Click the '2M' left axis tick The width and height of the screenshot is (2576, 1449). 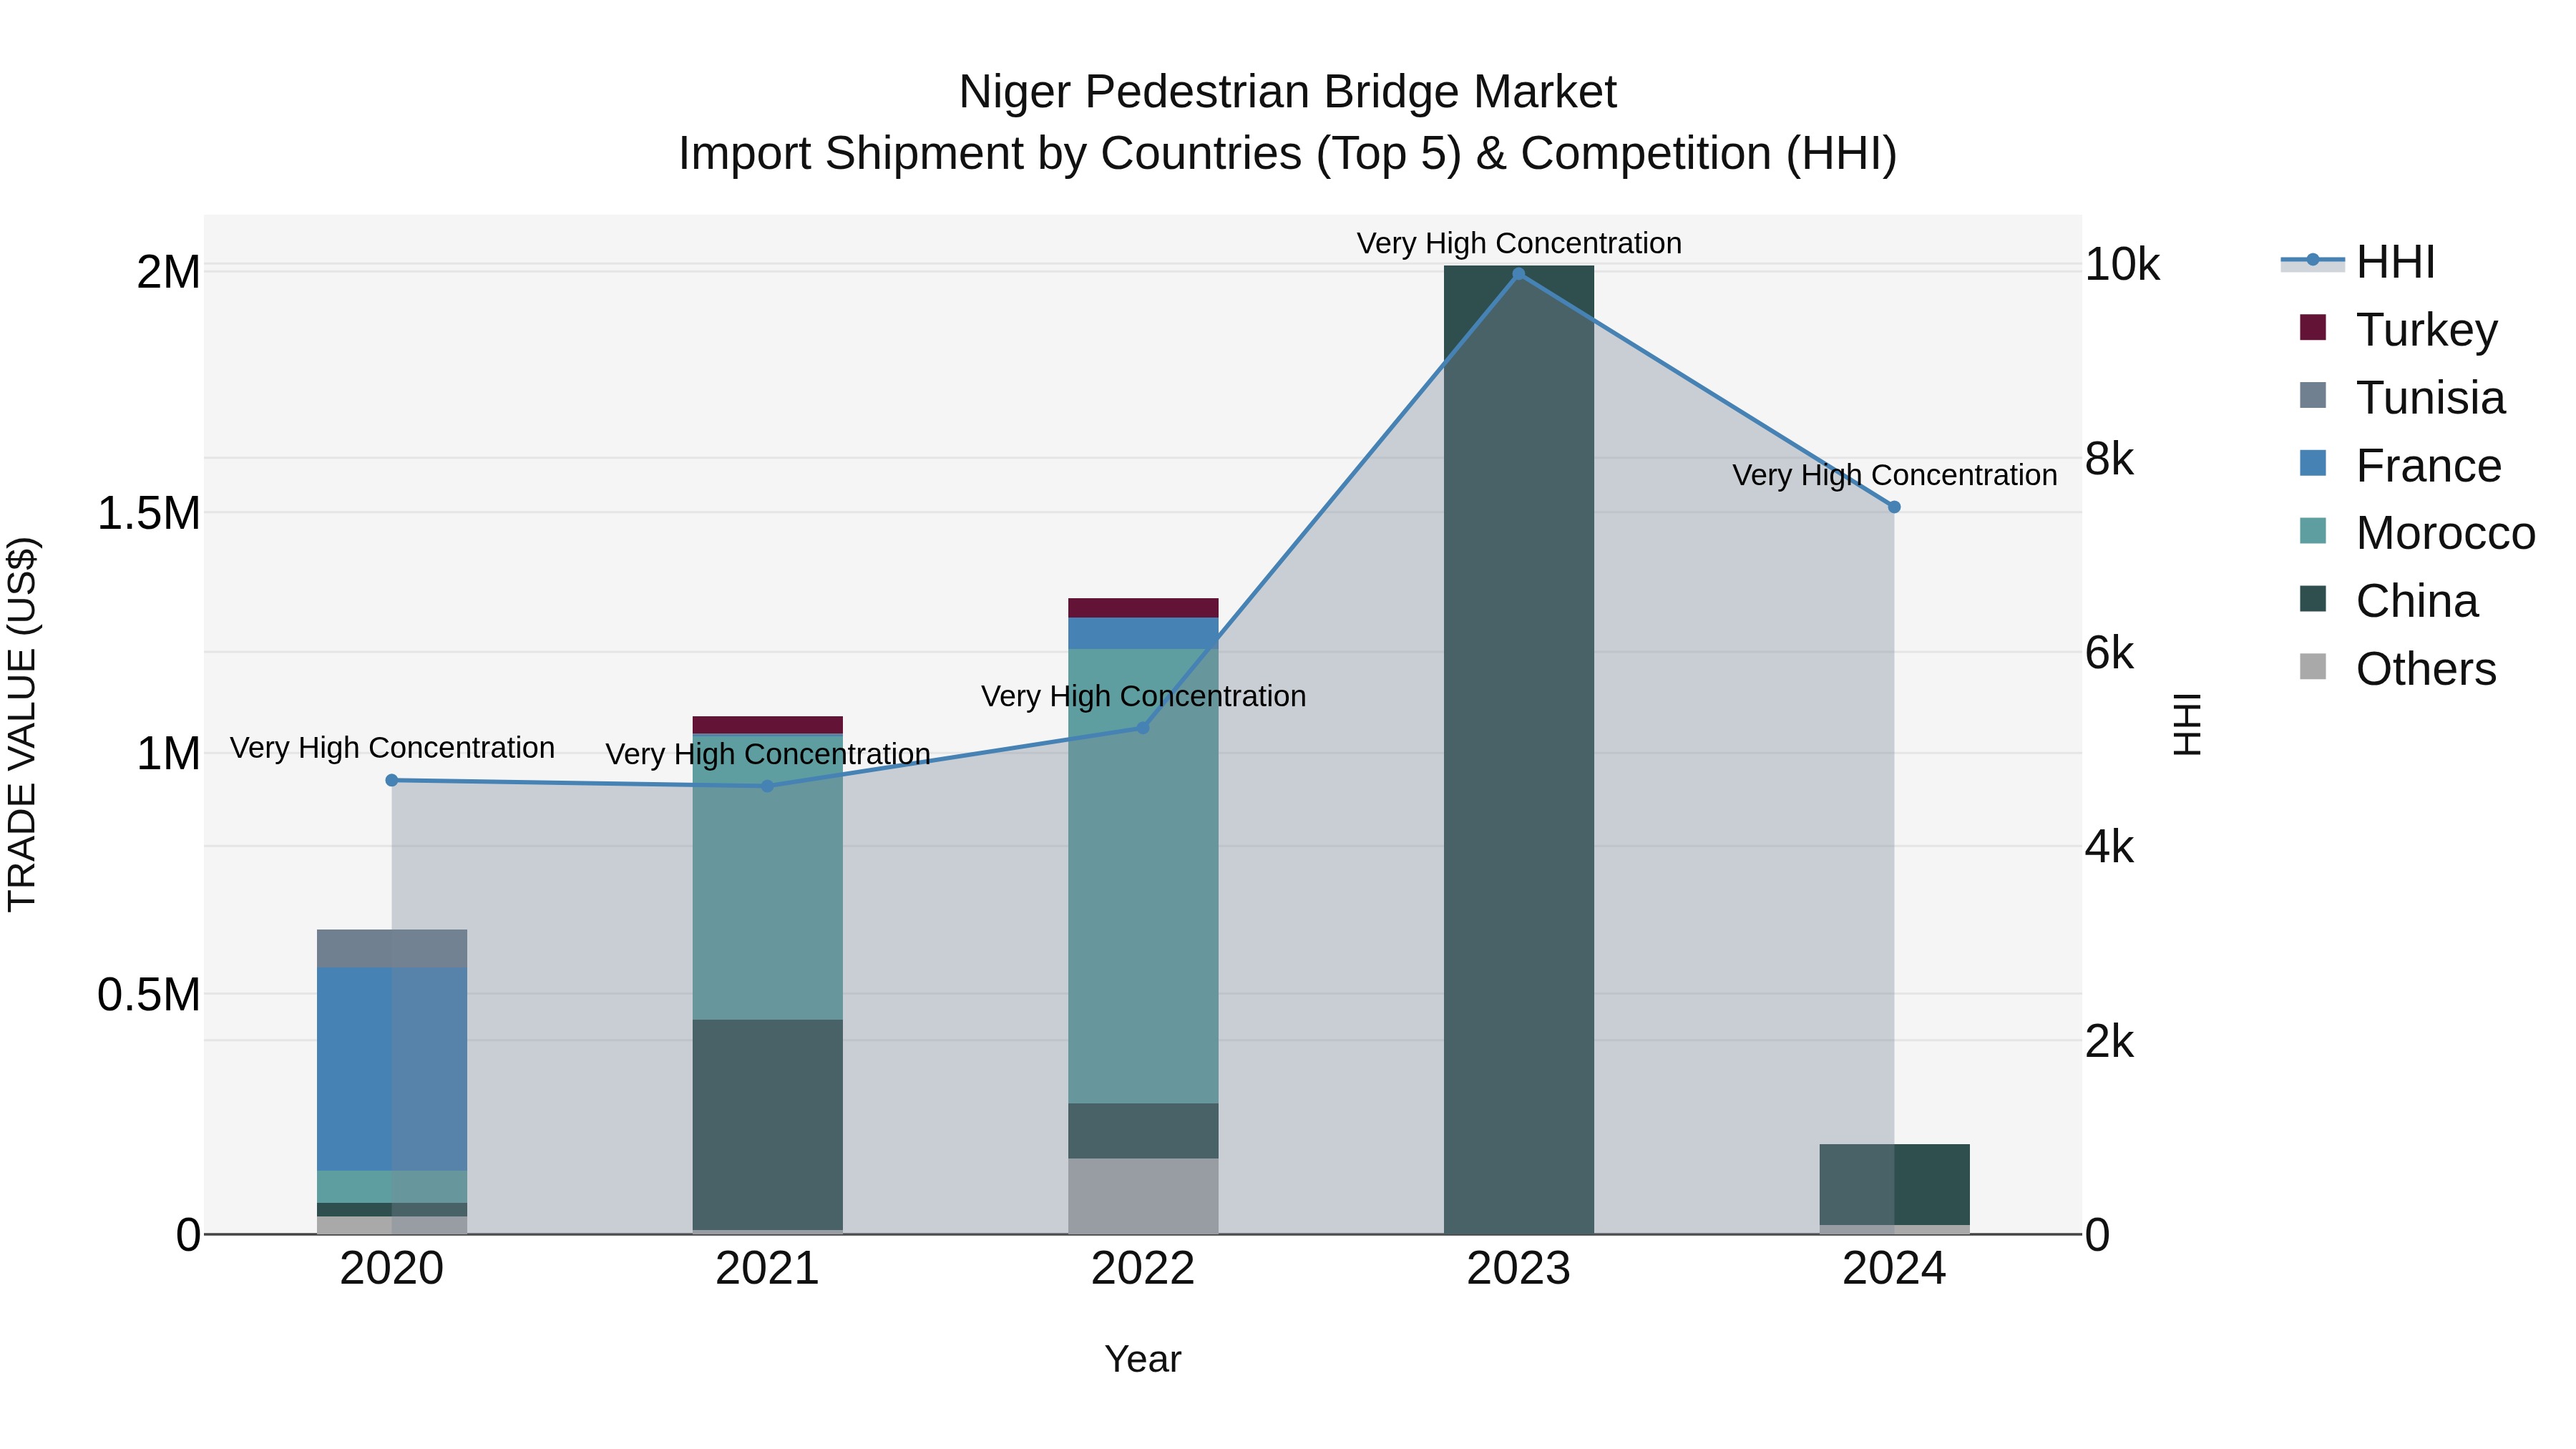pyautogui.click(x=168, y=272)
